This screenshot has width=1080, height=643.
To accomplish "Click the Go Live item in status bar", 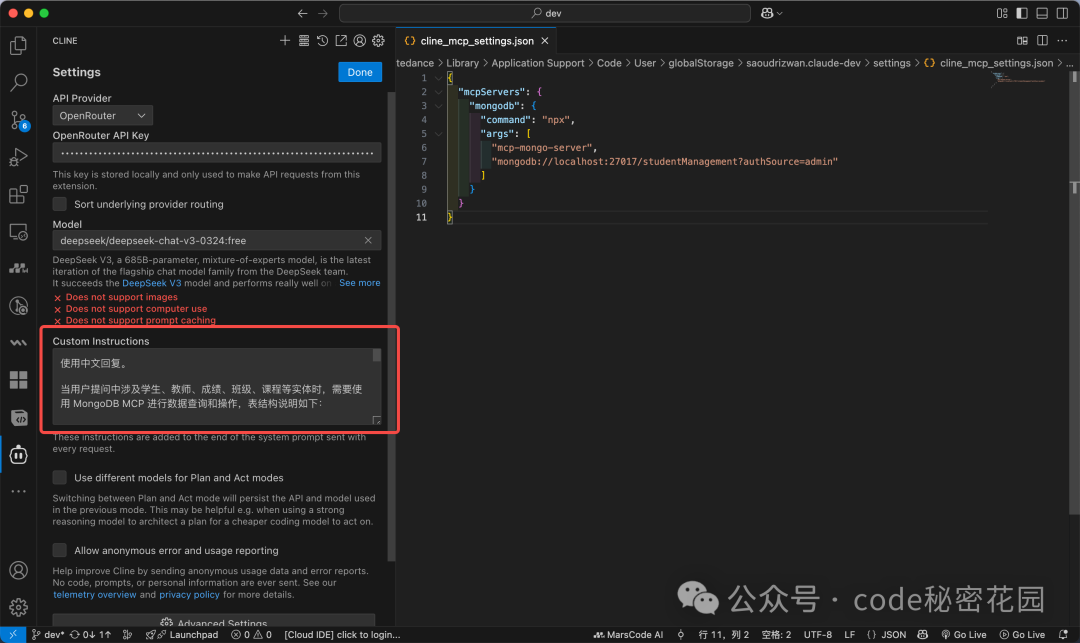I will pyautogui.click(x=963, y=634).
